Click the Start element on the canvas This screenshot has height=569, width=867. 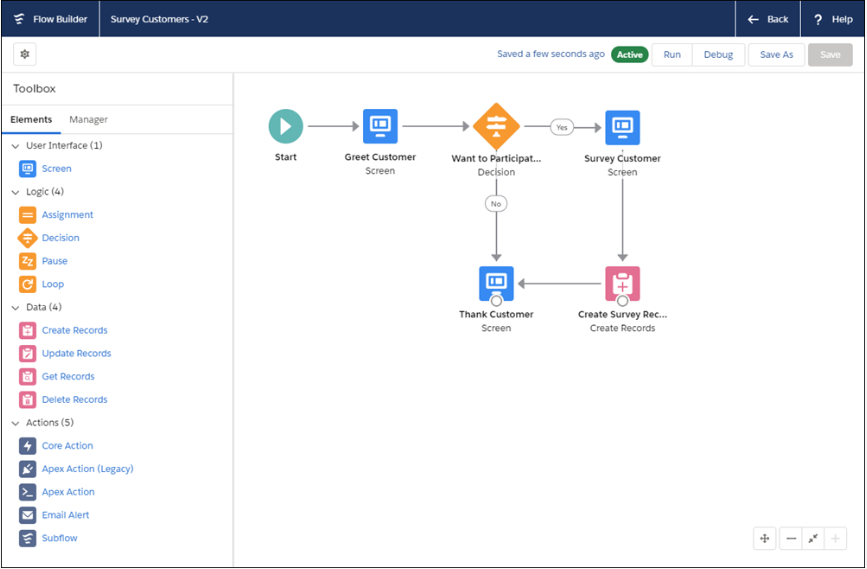285,127
